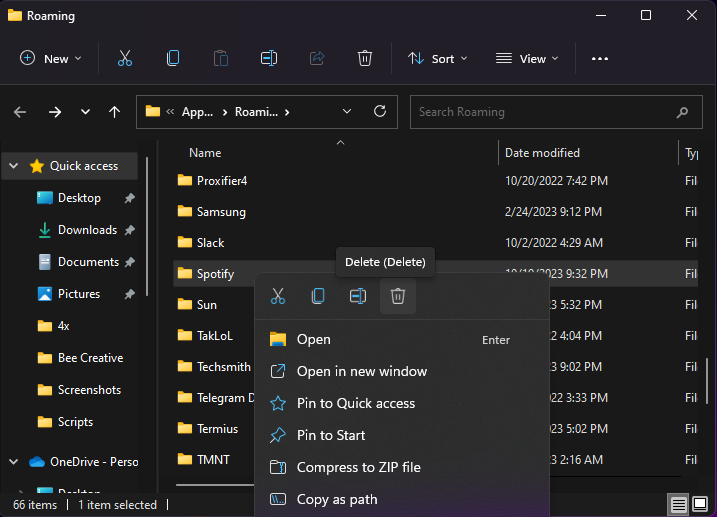Click Rename icon in the context menu

coord(358,296)
